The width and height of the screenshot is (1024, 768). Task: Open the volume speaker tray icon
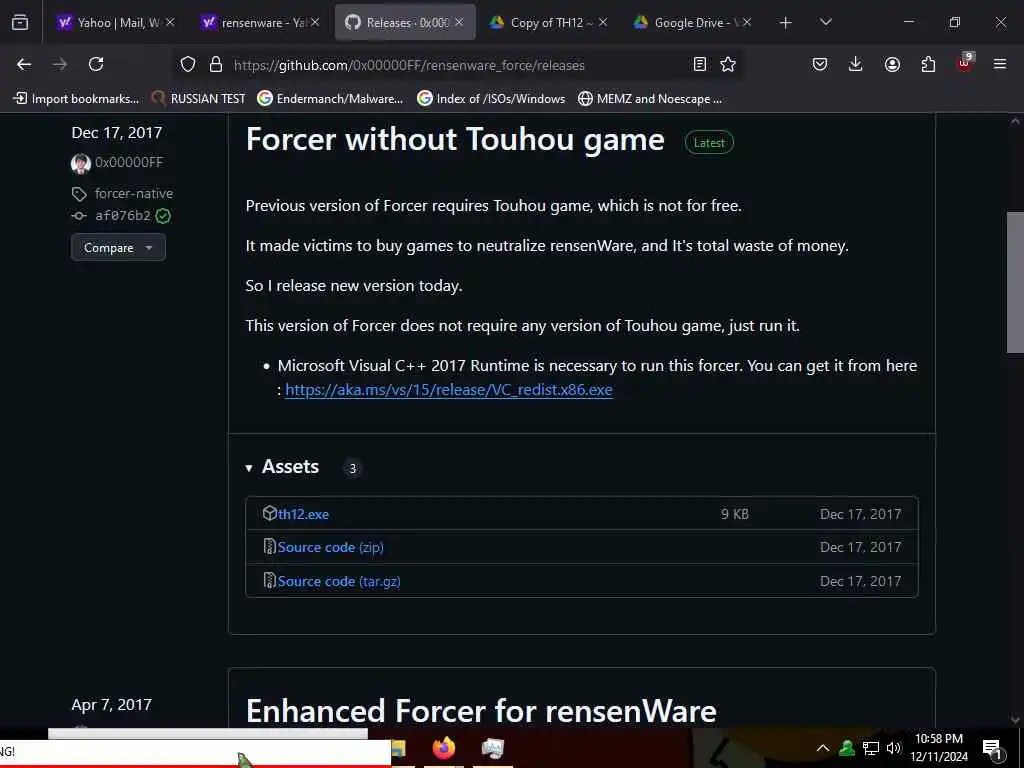coord(893,748)
